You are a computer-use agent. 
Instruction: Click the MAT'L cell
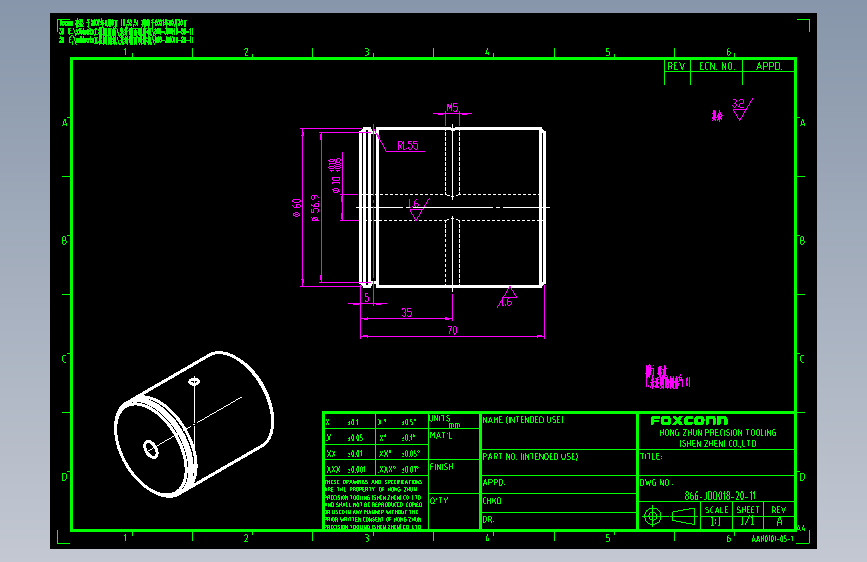coord(454,444)
